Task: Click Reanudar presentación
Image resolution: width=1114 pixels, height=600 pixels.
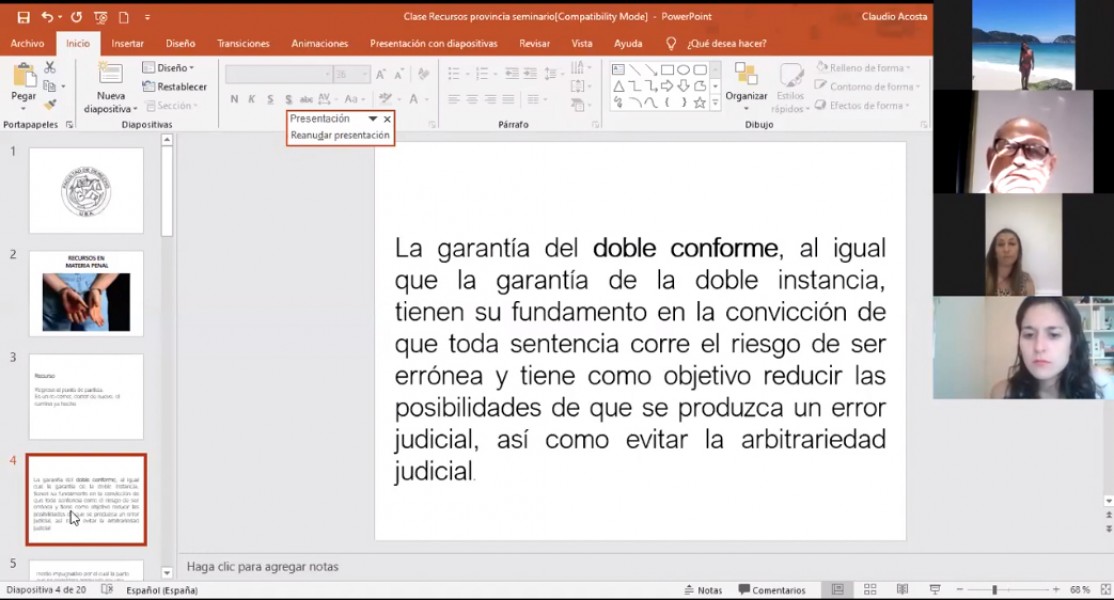Action: [x=340, y=135]
